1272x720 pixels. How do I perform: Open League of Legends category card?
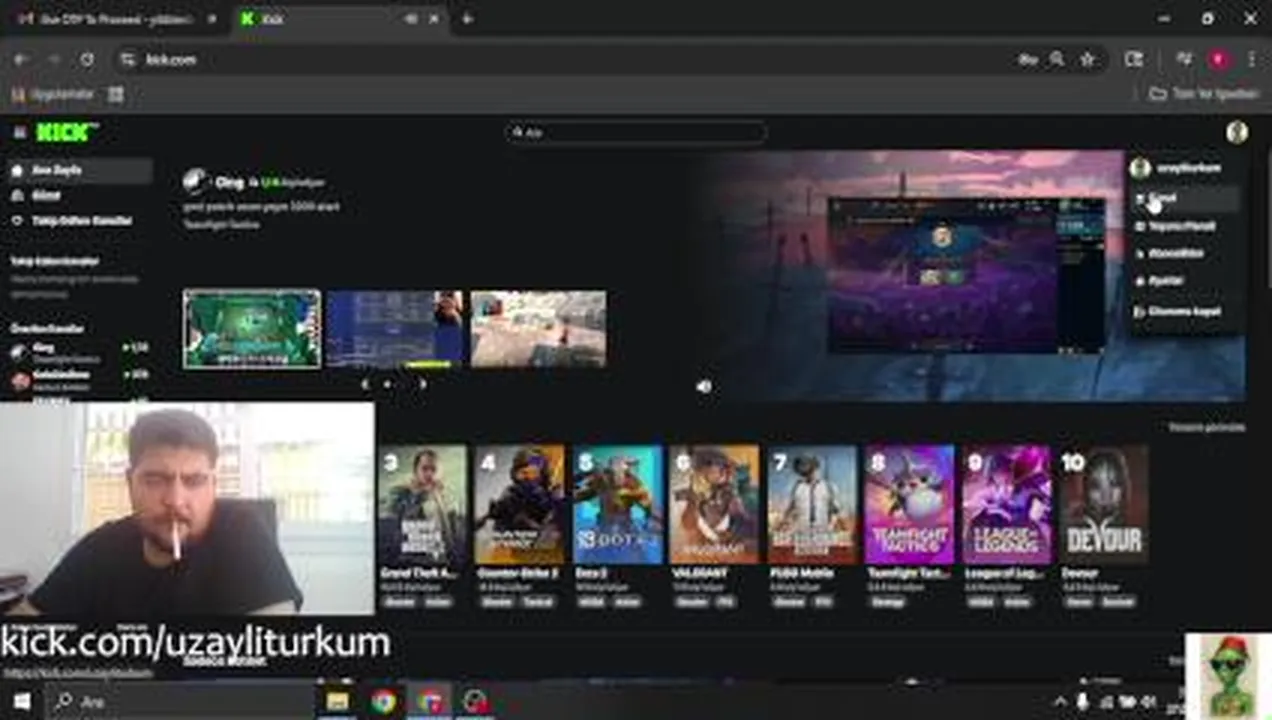[x=1007, y=527]
